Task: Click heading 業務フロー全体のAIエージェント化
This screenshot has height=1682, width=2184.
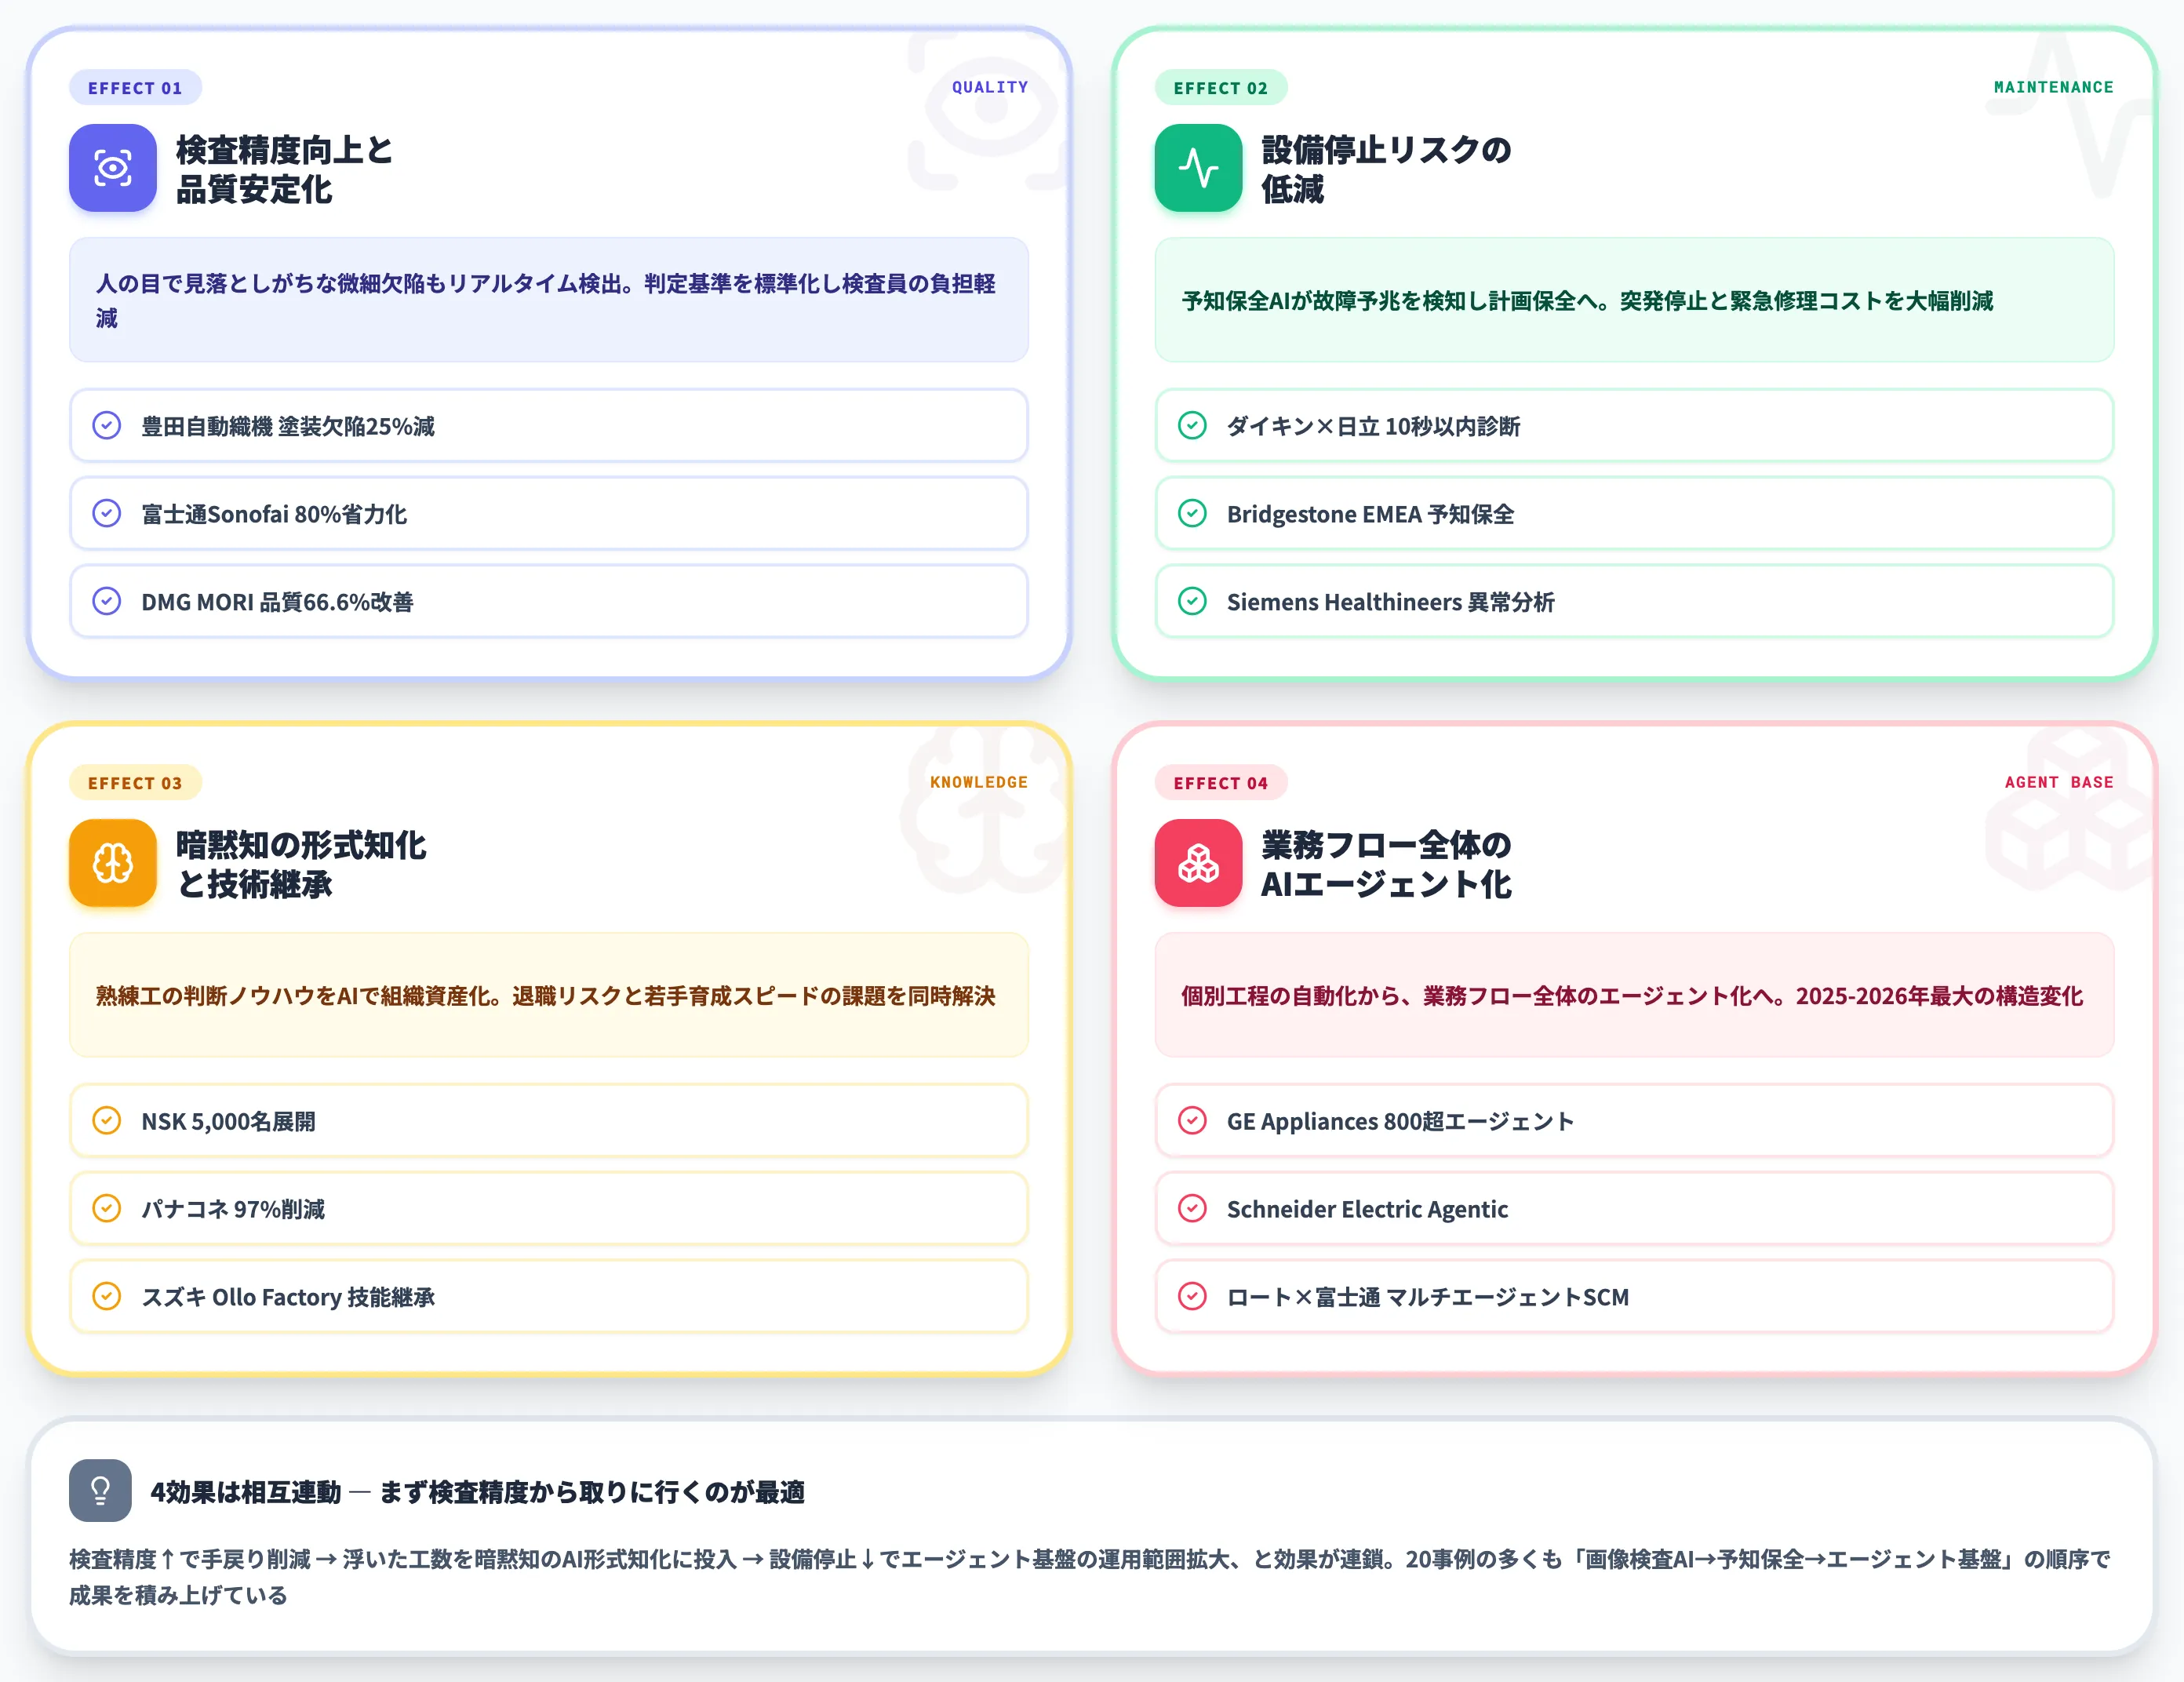Action: [x=1386, y=864]
